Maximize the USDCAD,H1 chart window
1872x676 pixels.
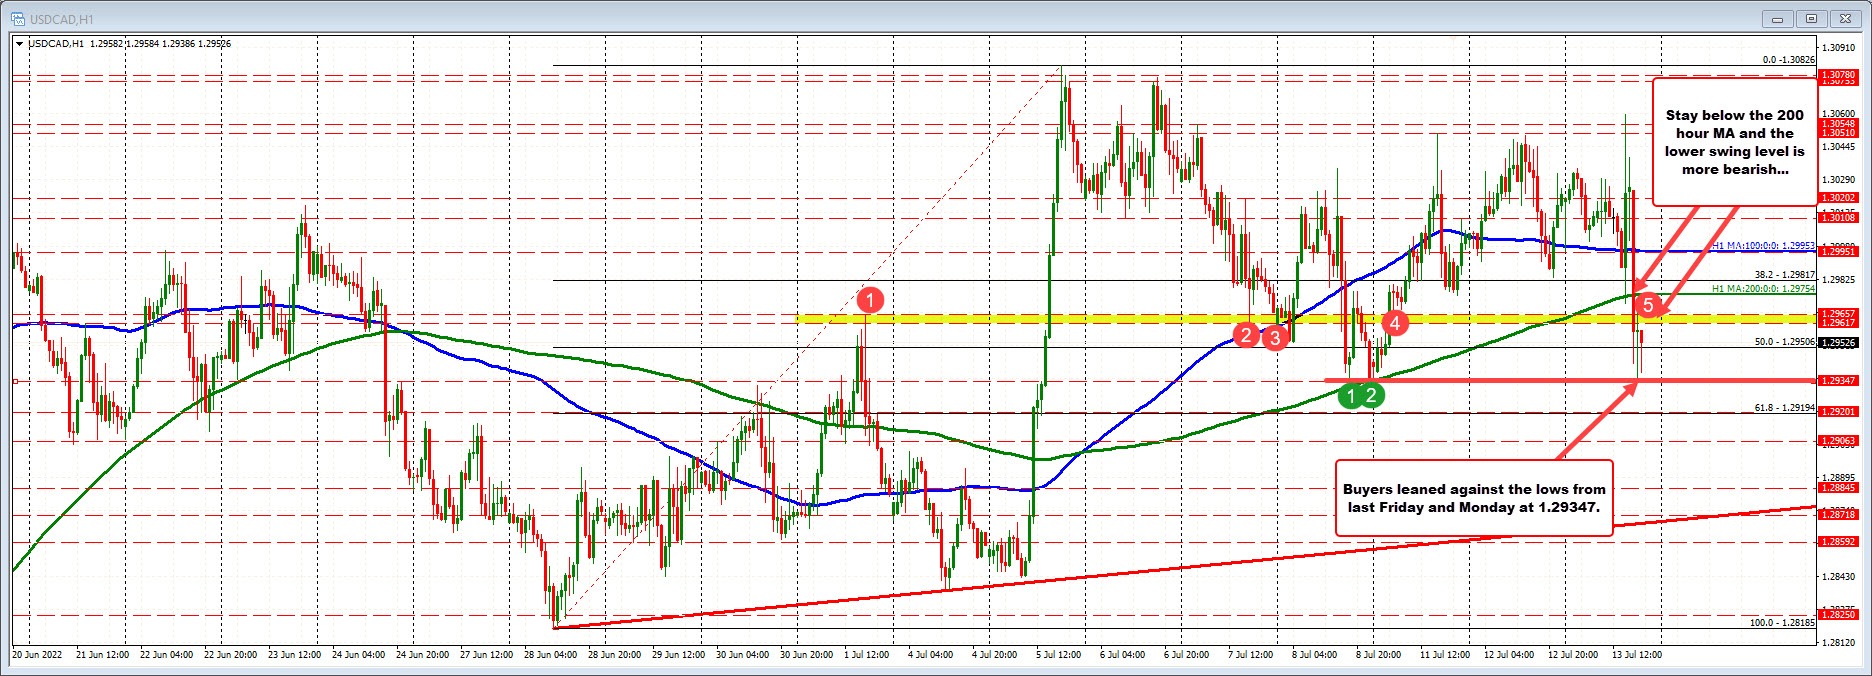(1810, 18)
